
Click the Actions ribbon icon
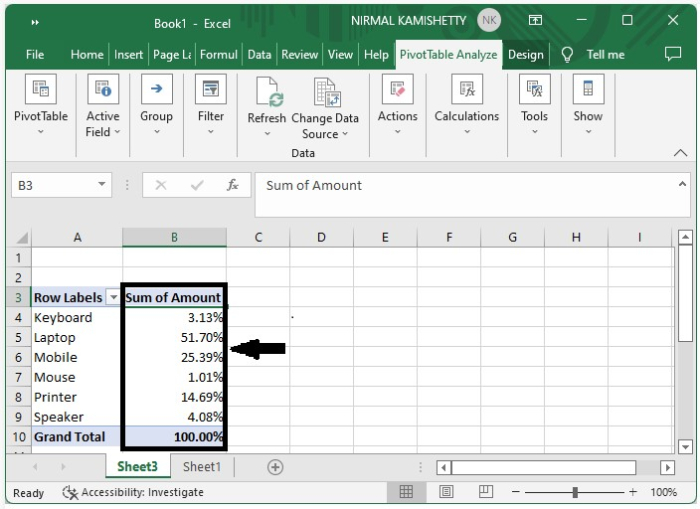(x=397, y=90)
